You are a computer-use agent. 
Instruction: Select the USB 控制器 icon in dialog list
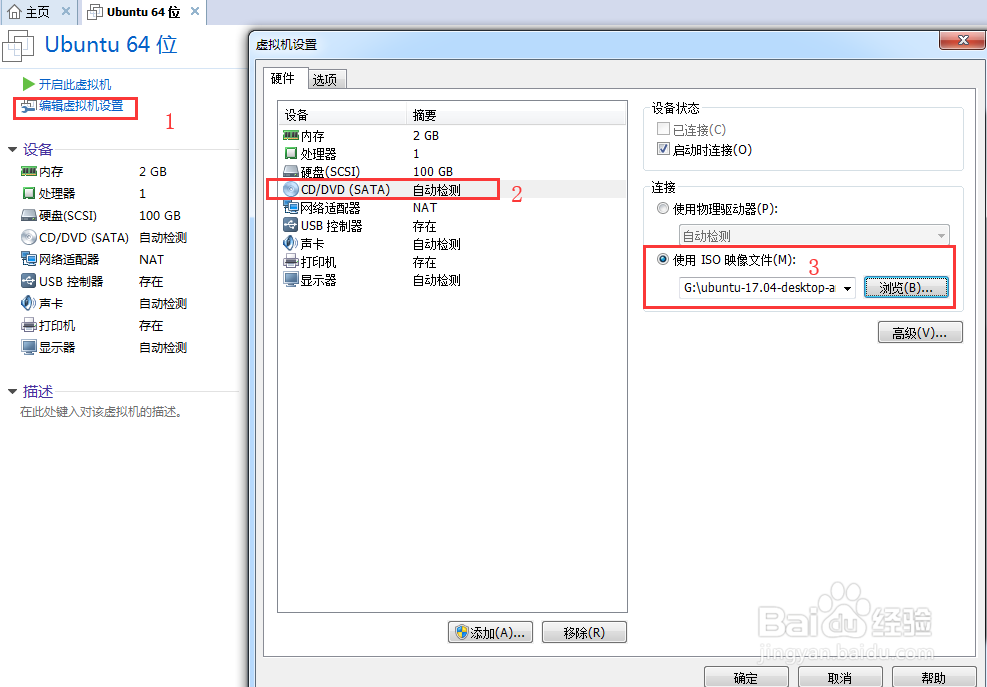(x=291, y=225)
